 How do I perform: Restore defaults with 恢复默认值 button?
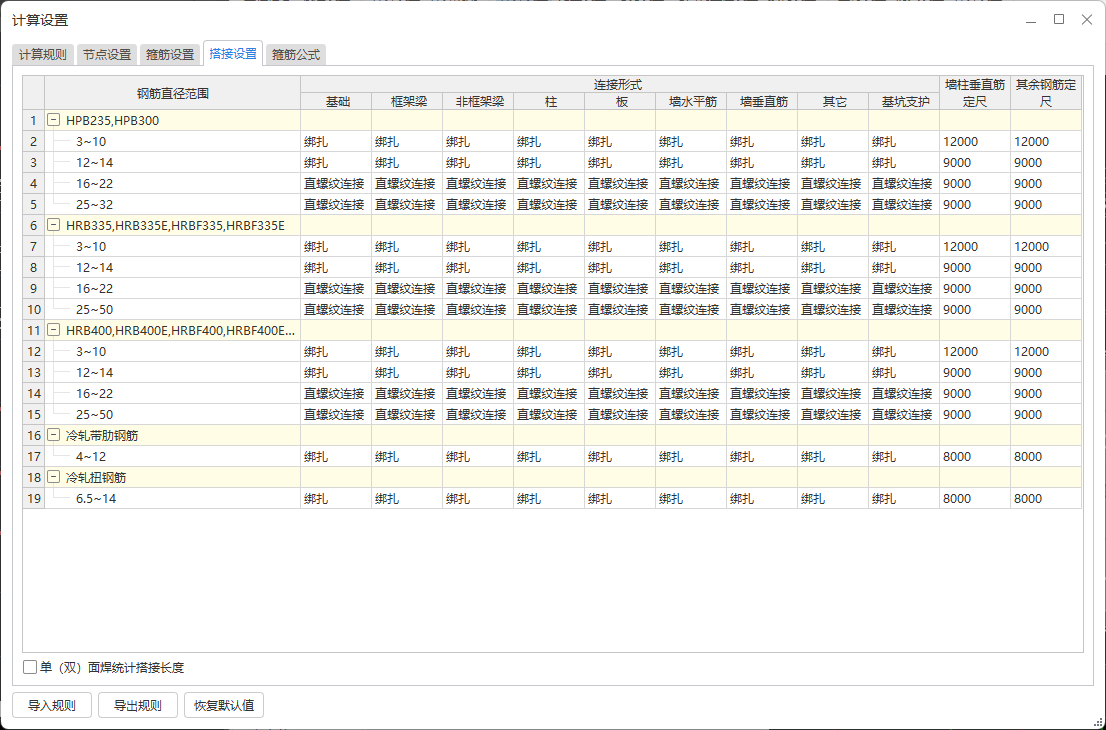[x=224, y=705]
